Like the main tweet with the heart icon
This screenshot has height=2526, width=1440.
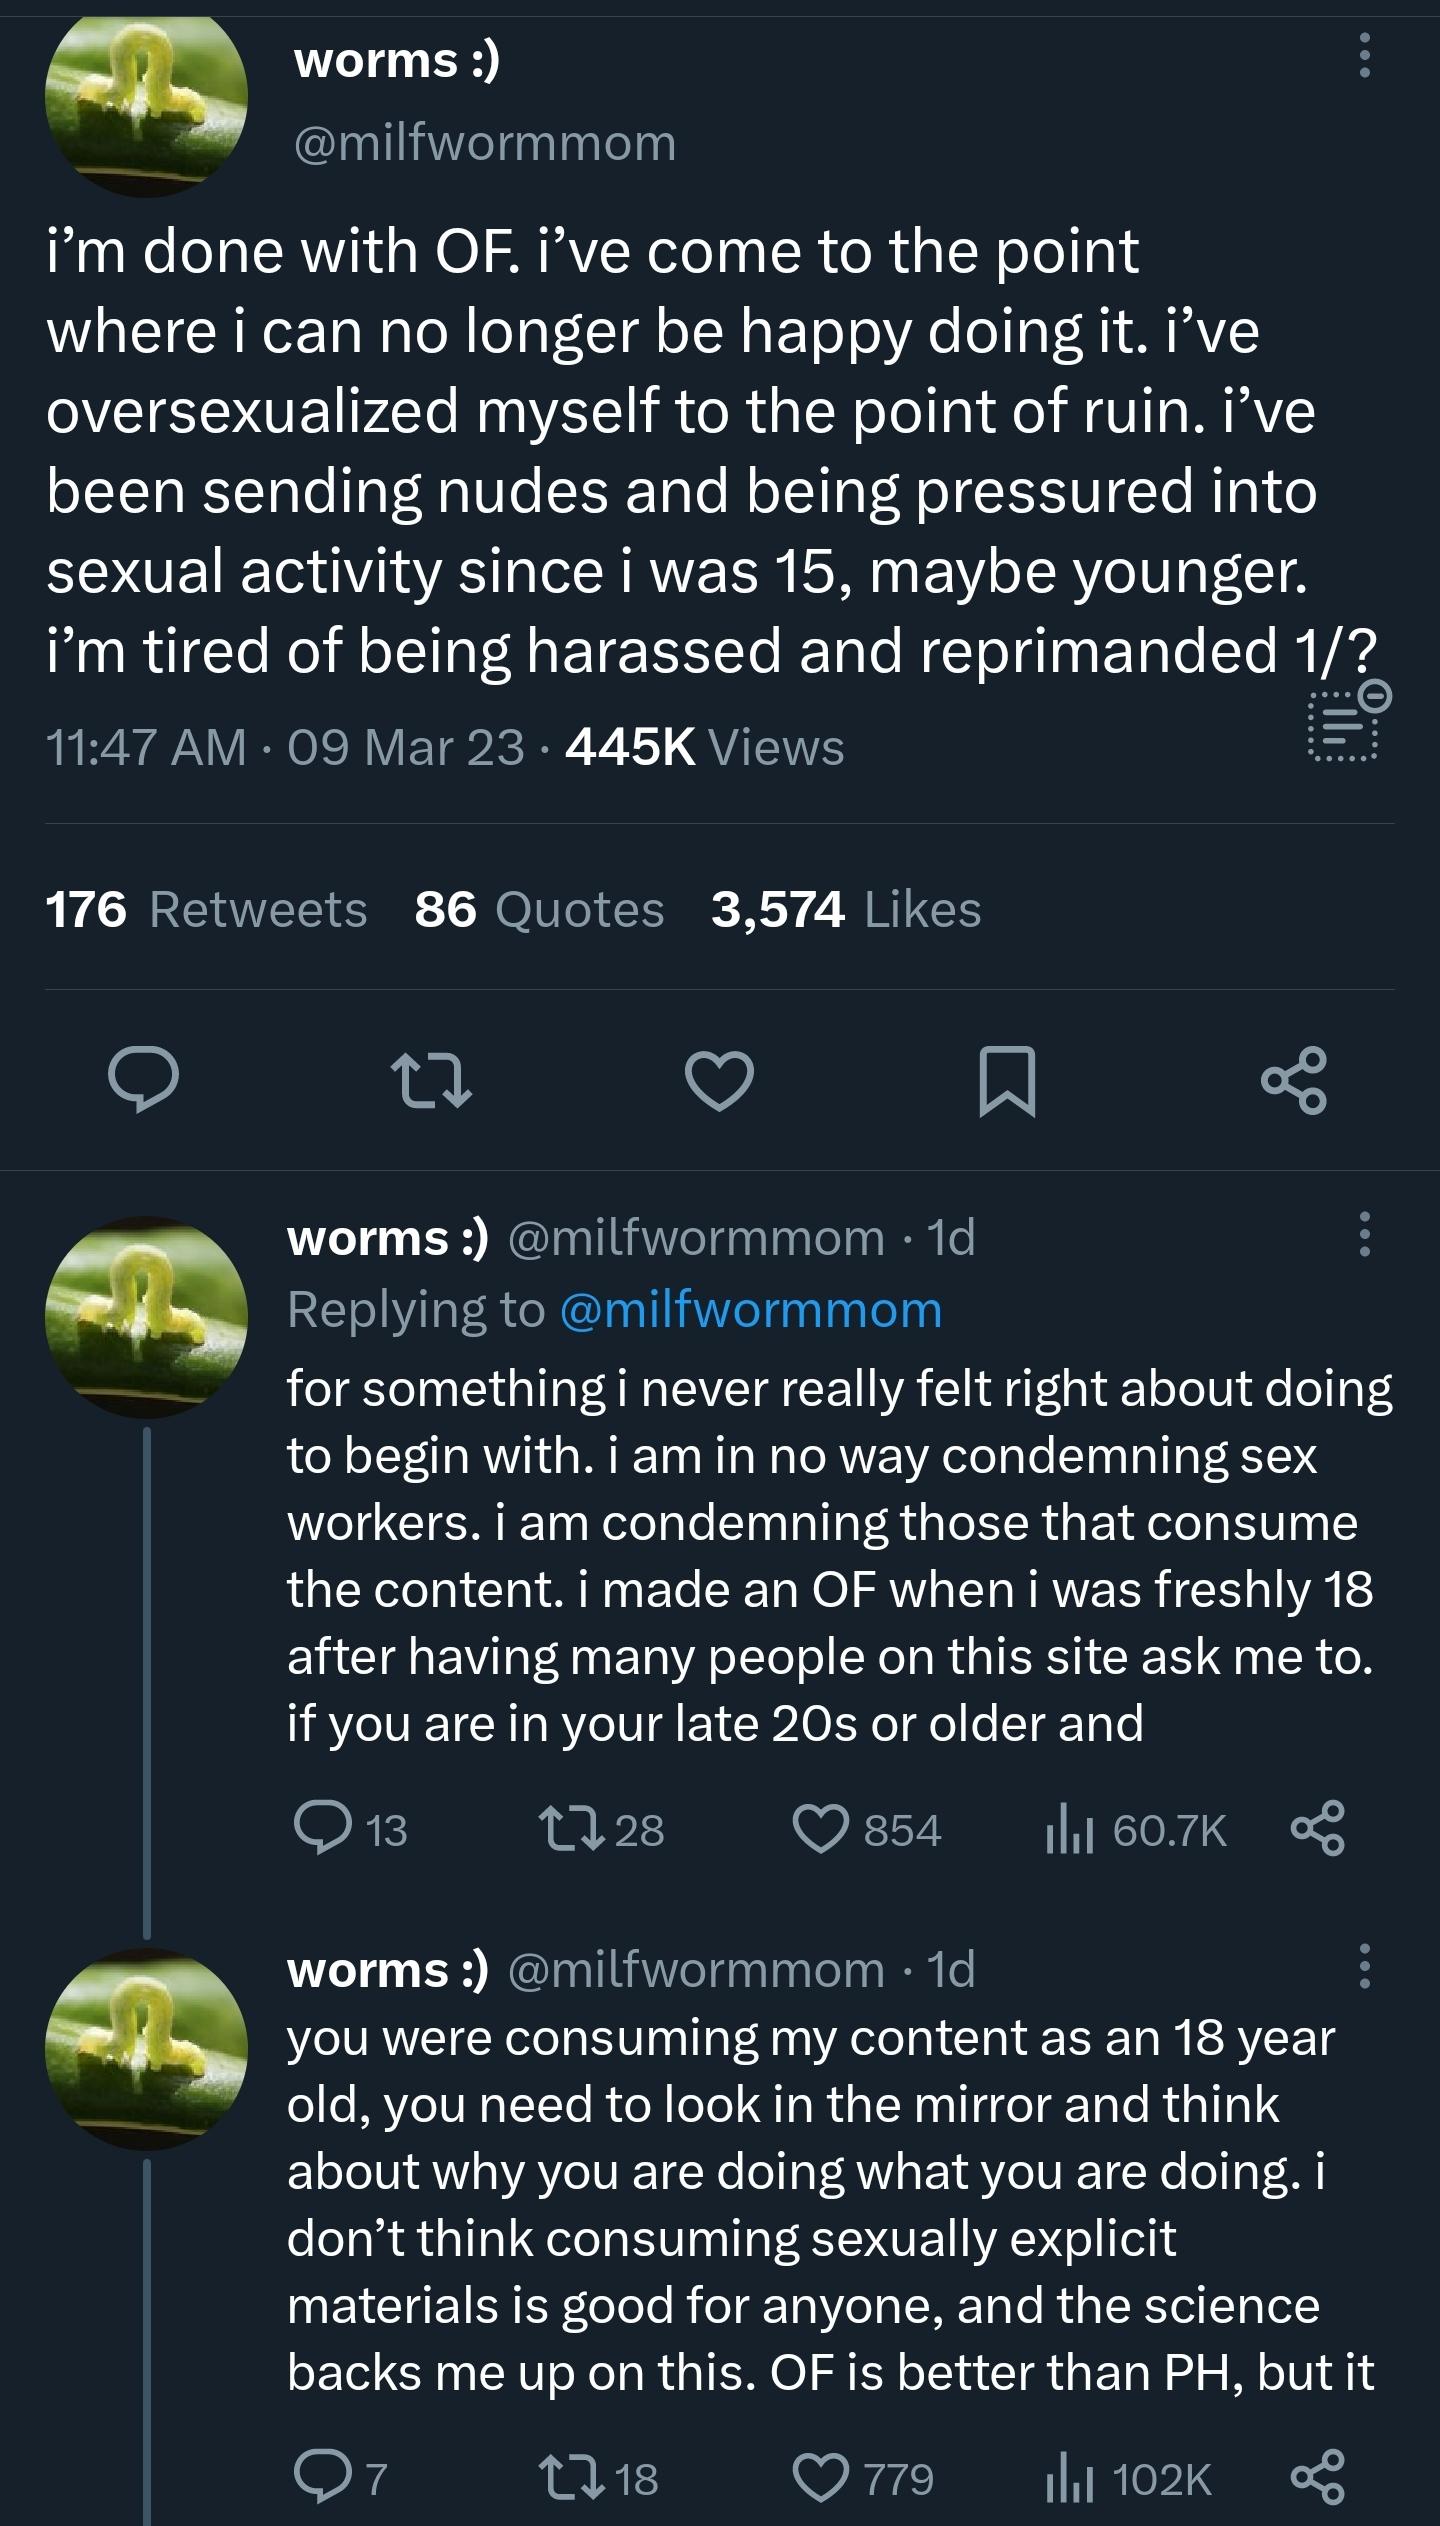coord(719,1081)
